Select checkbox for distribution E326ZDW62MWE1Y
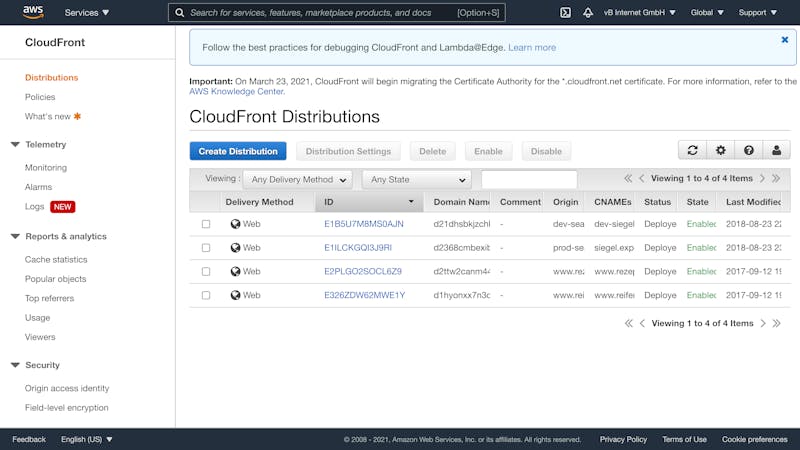Screen dimensions: 800x450 point(206,295)
